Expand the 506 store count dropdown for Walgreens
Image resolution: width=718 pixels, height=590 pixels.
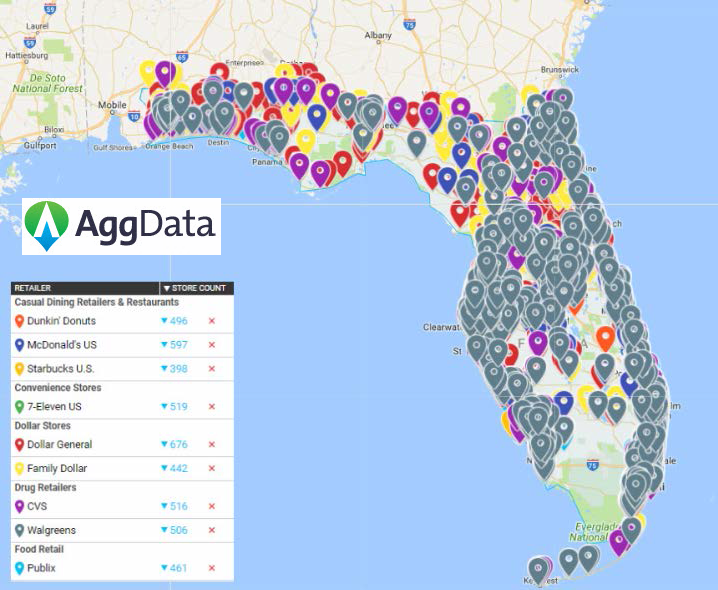(x=174, y=530)
